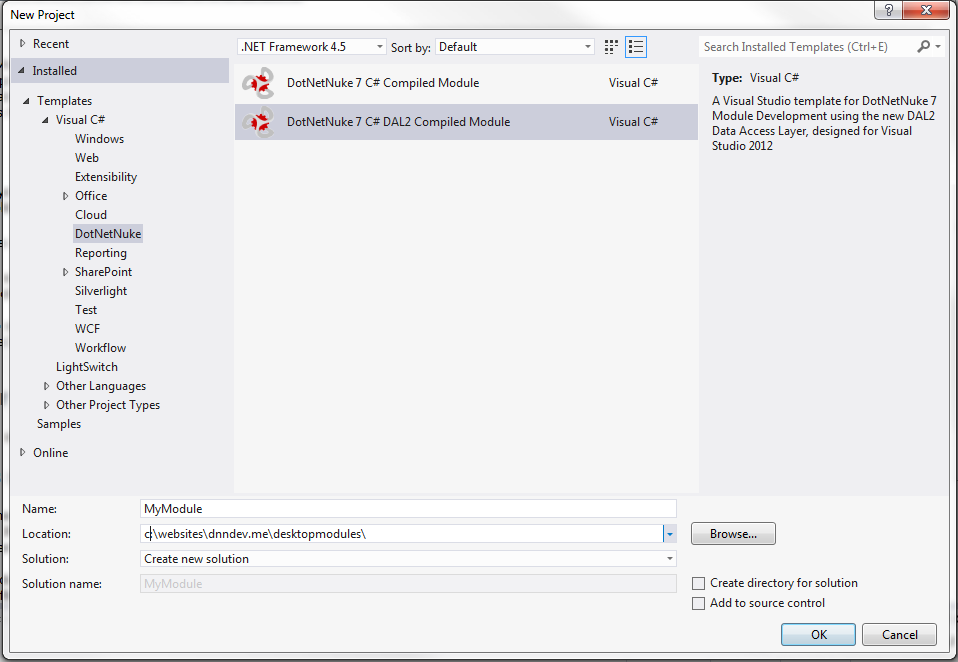Click the Name input field
The height and width of the screenshot is (662, 958).
click(400, 508)
